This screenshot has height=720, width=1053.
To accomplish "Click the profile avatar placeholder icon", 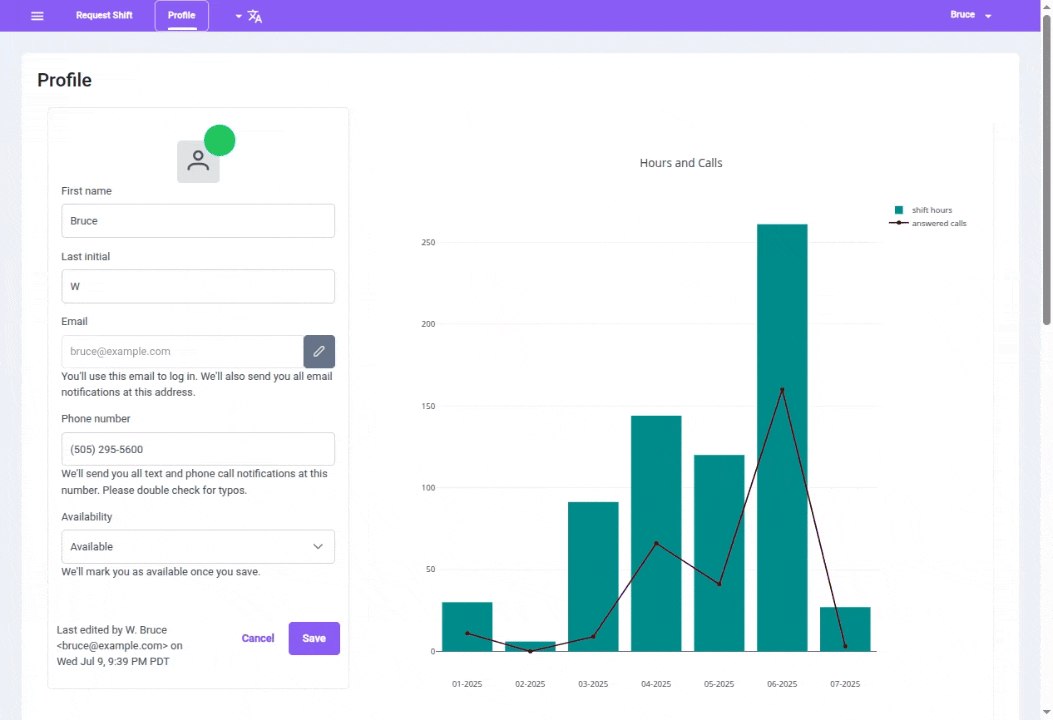I will tap(198, 160).
